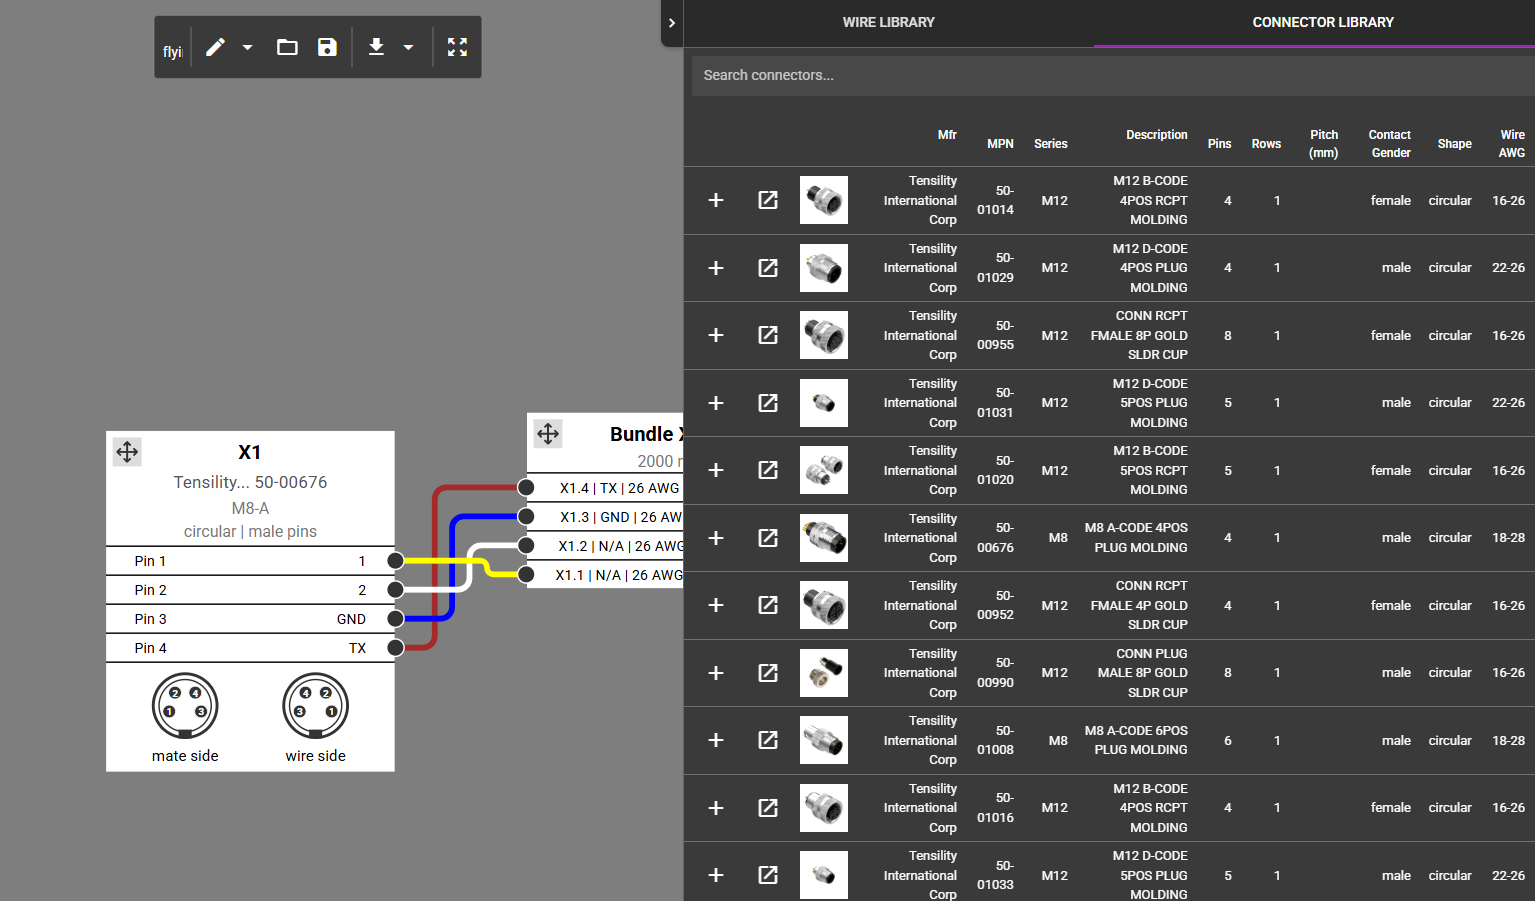Add the M8 A-CODE 6POS PLUG with the plus icon
The width and height of the screenshot is (1535, 901).
pos(715,740)
